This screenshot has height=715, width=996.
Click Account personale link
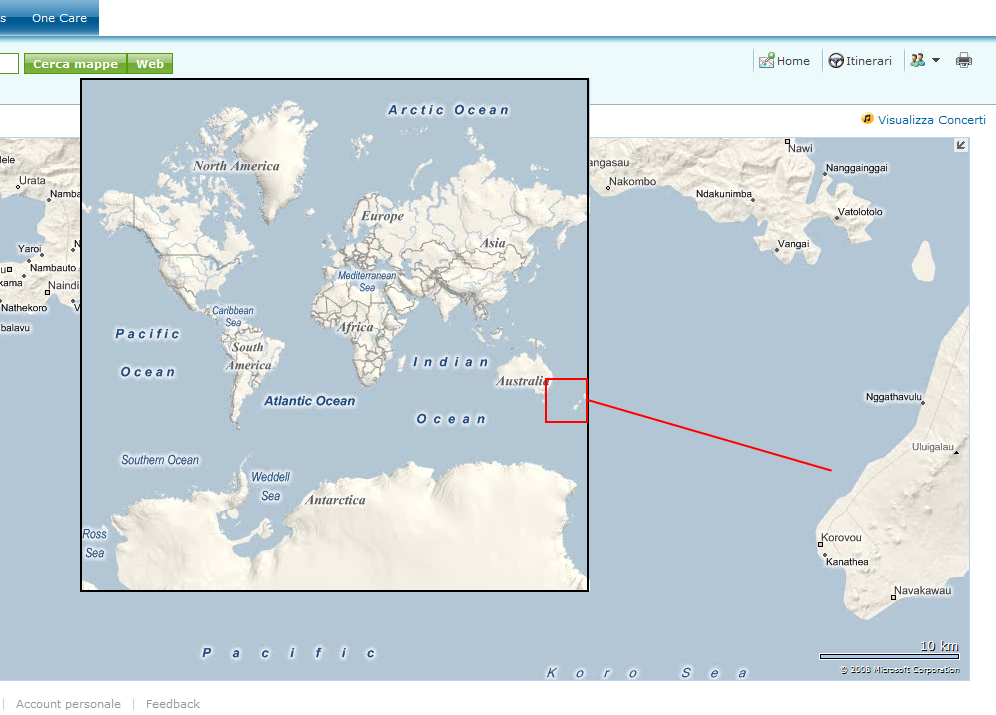[x=68, y=704]
